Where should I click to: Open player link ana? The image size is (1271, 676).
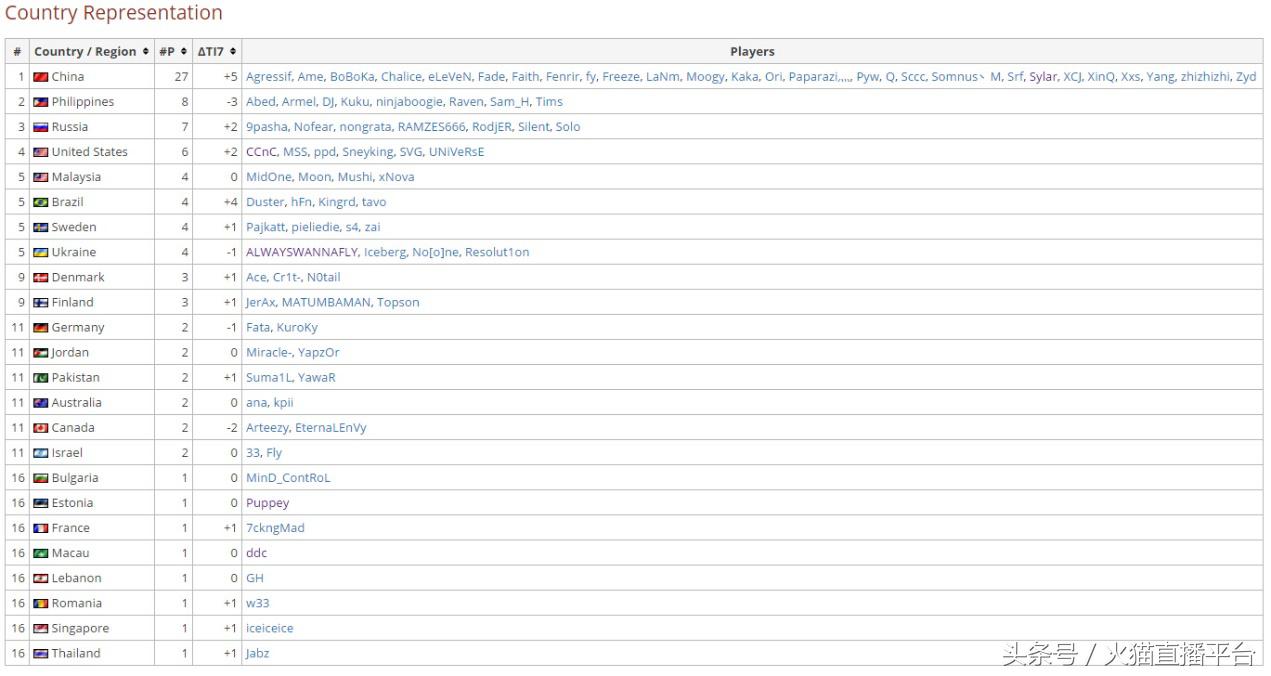256,402
